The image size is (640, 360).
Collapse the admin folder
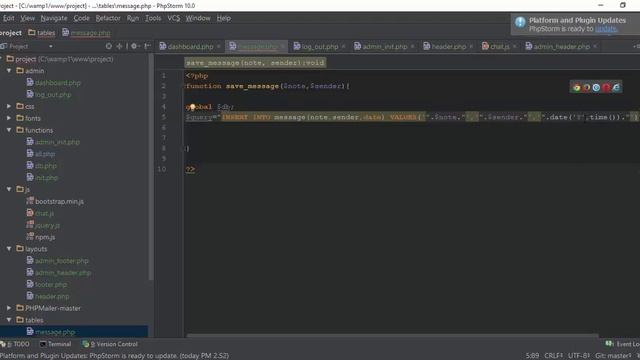9,71
